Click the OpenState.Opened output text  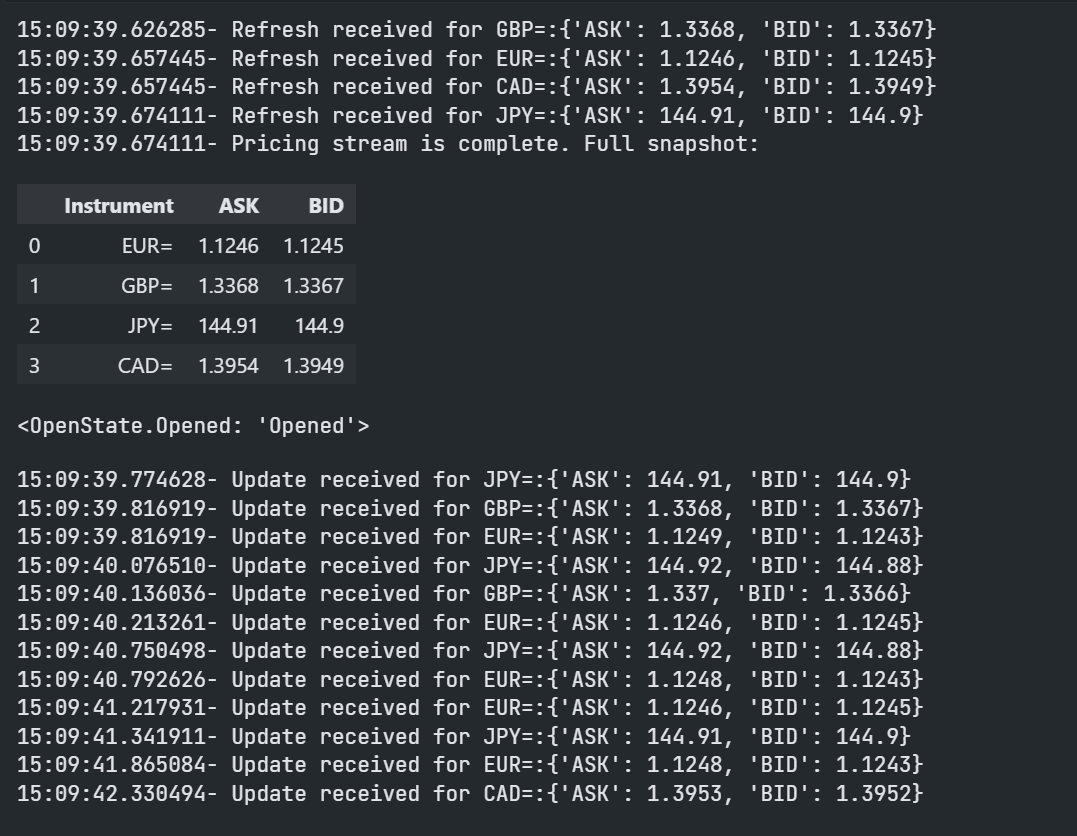pos(194,426)
